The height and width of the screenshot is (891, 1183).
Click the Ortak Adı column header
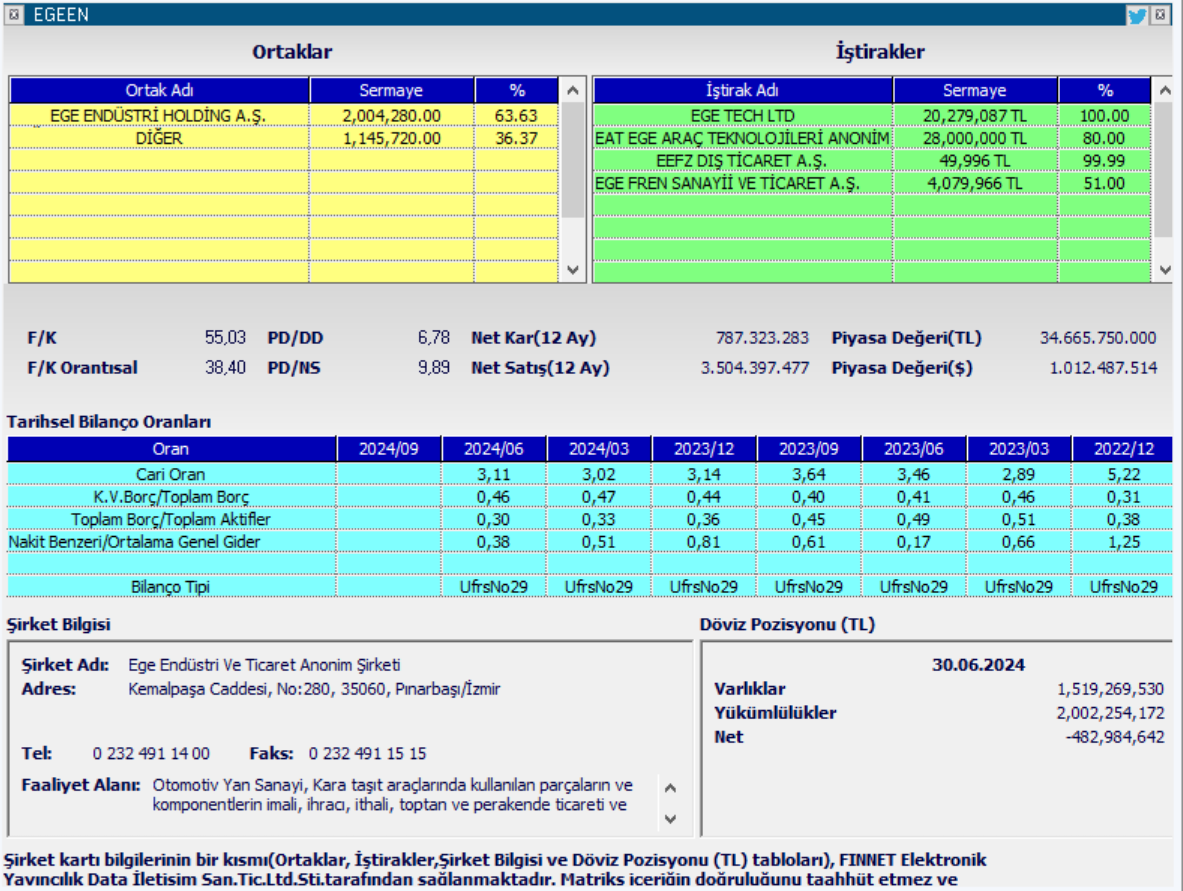(159, 91)
